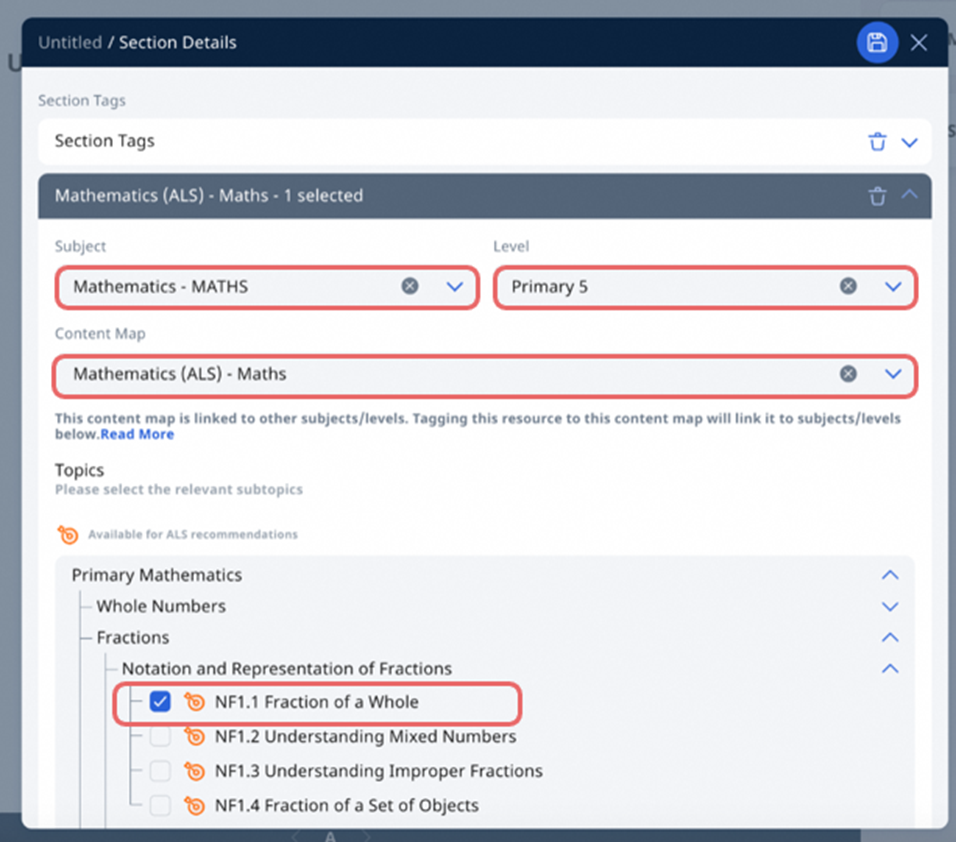Clear the Primary 5 level selection
The image size is (956, 842).
point(848,287)
